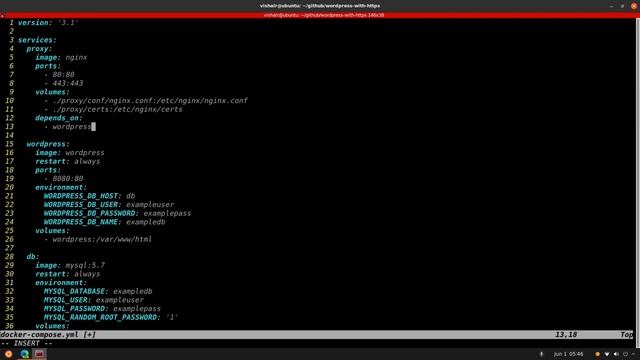Place cursor on "version: '3.1'" line

coord(48,23)
